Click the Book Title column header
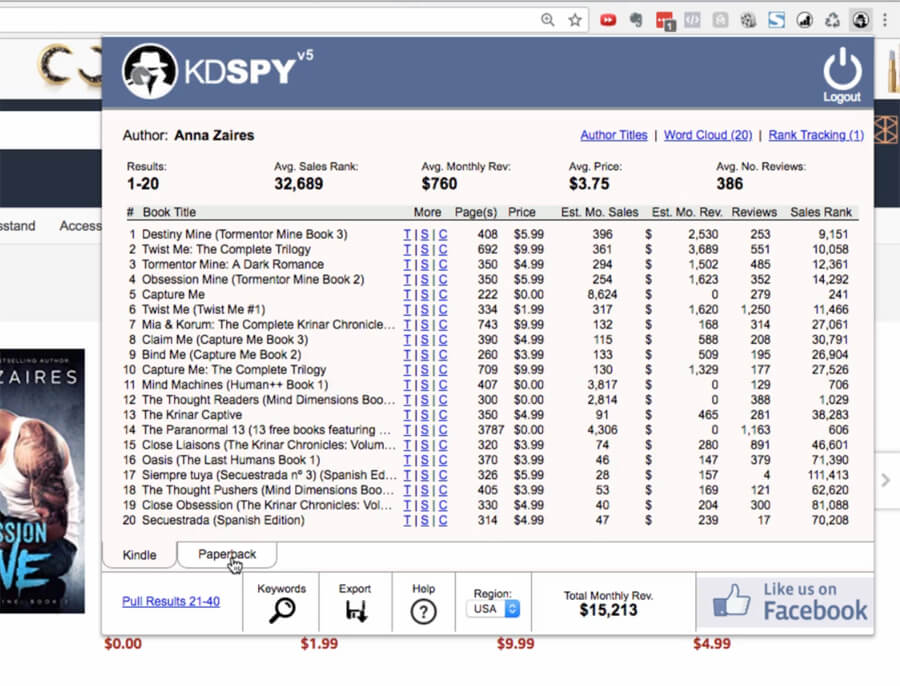 coord(169,212)
